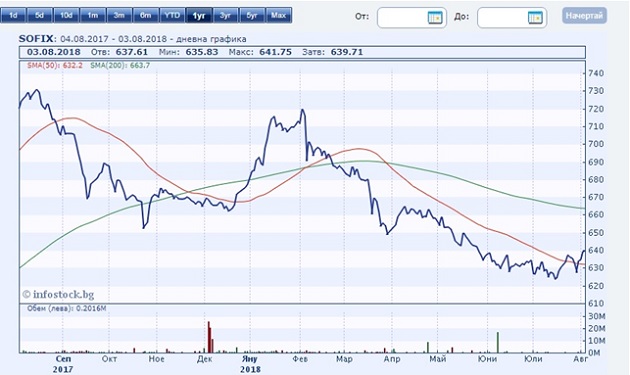The width and height of the screenshot is (630, 375).
Task: Click the 30M volume axis label
Action: (597, 316)
